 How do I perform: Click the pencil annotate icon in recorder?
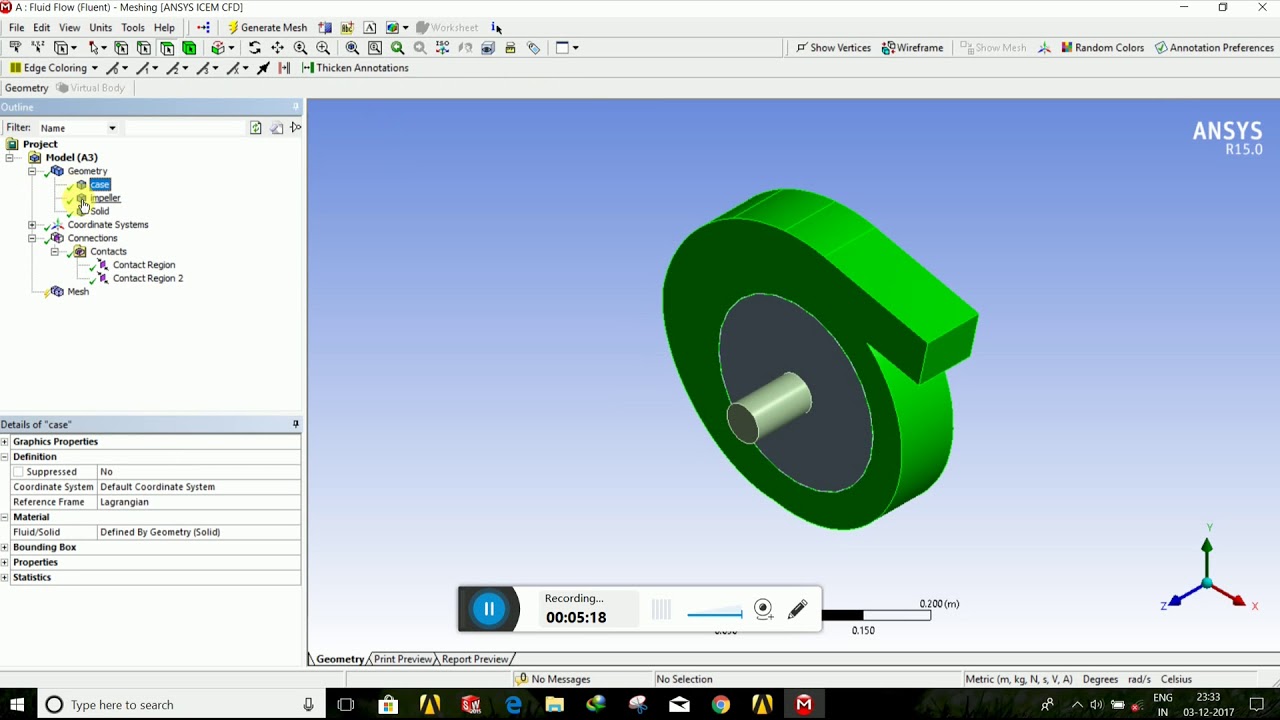797,609
